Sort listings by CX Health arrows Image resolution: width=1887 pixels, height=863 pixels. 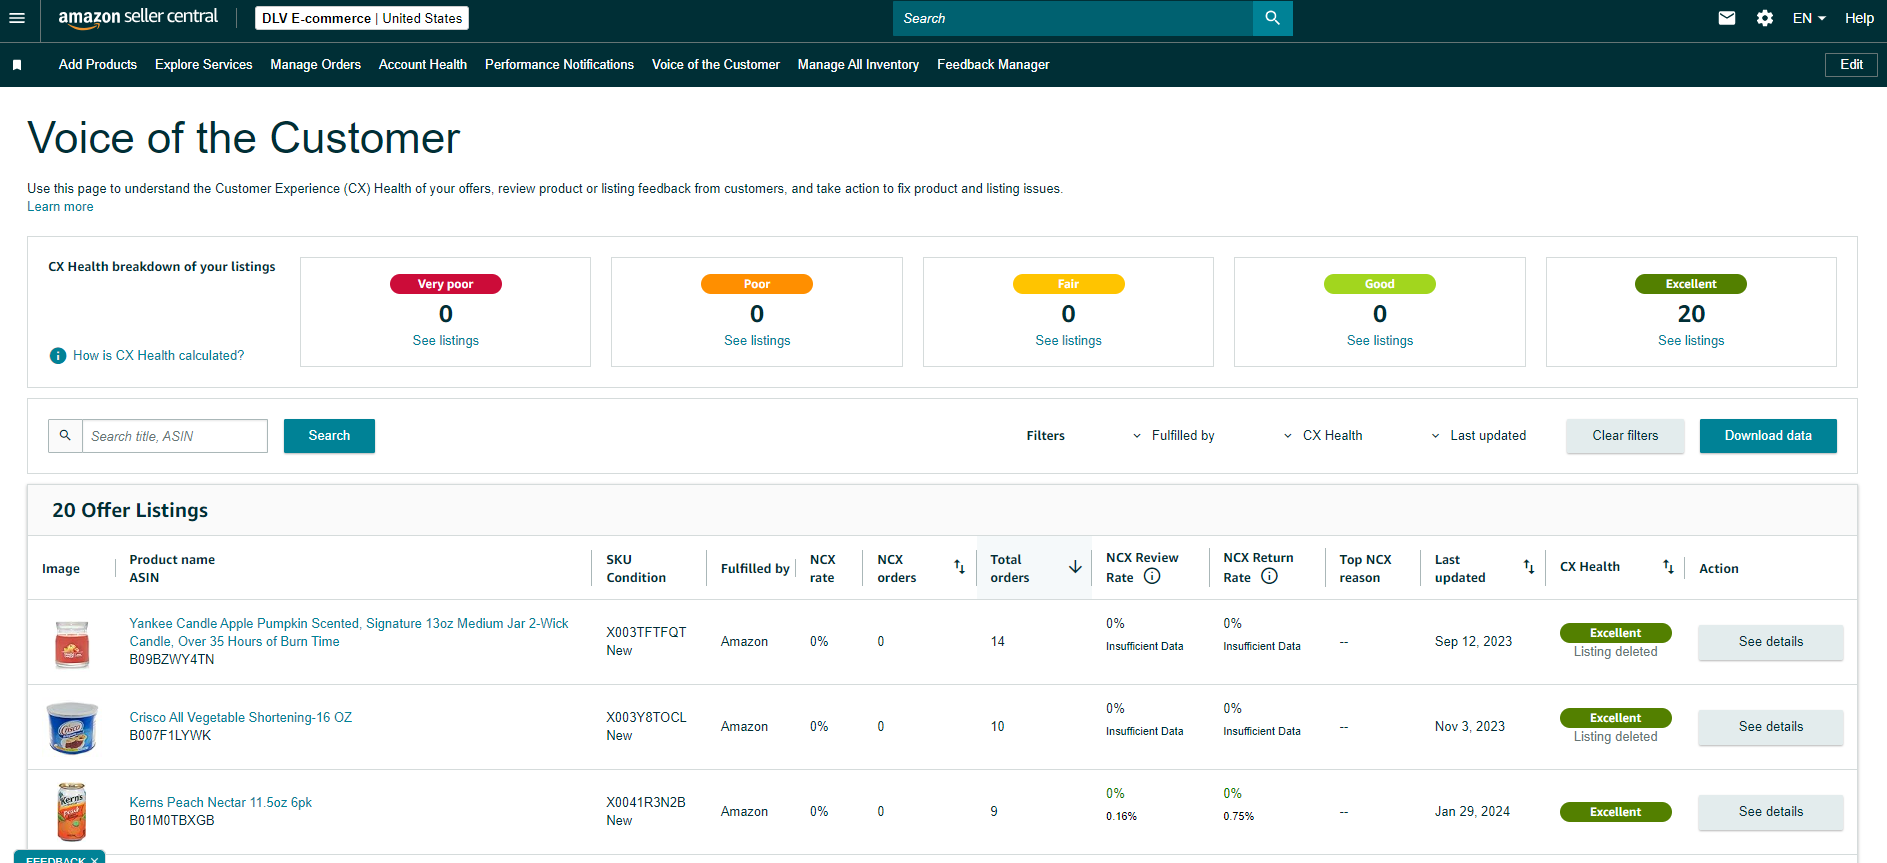(1668, 567)
